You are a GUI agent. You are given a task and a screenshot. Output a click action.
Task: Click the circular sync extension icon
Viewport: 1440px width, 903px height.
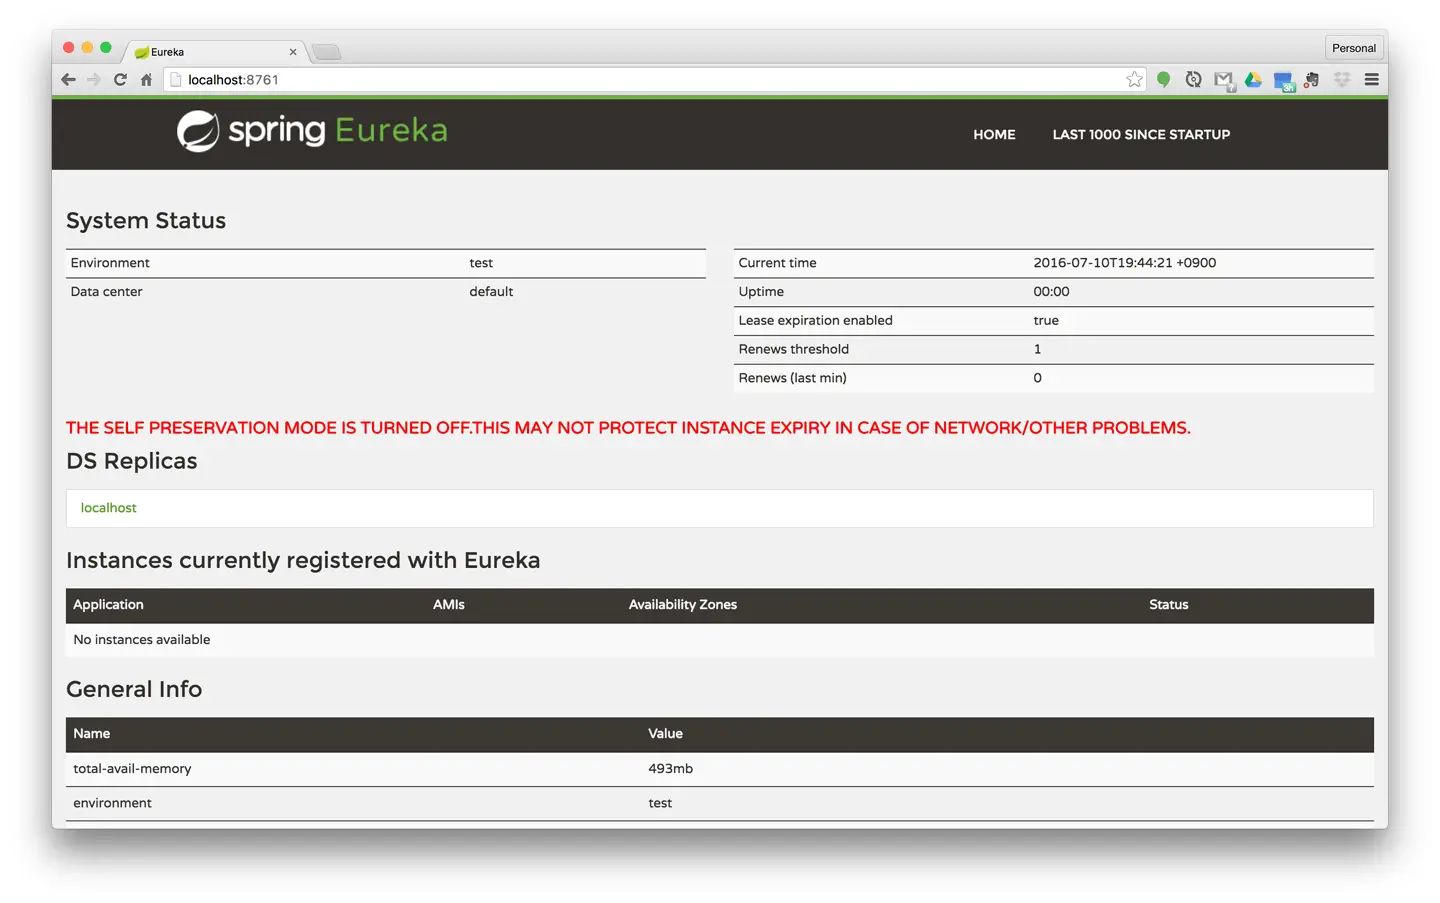click(x=1193, y=80)
